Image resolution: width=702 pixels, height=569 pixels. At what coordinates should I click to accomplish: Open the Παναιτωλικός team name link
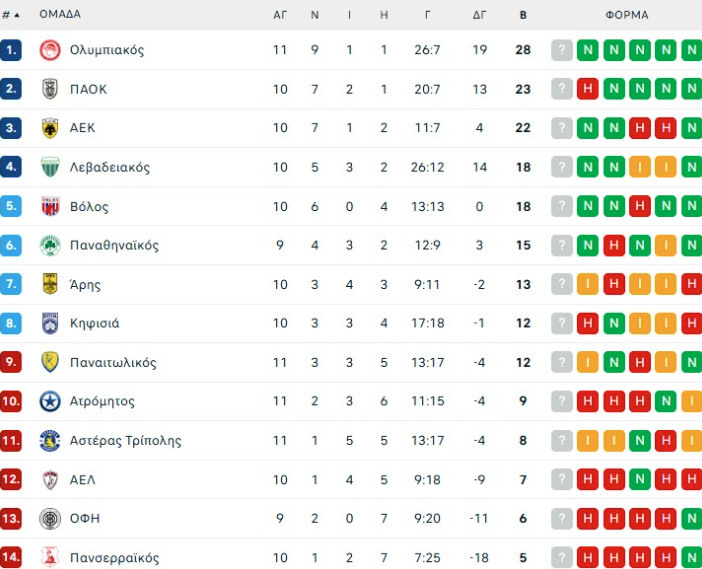[113, 362]
